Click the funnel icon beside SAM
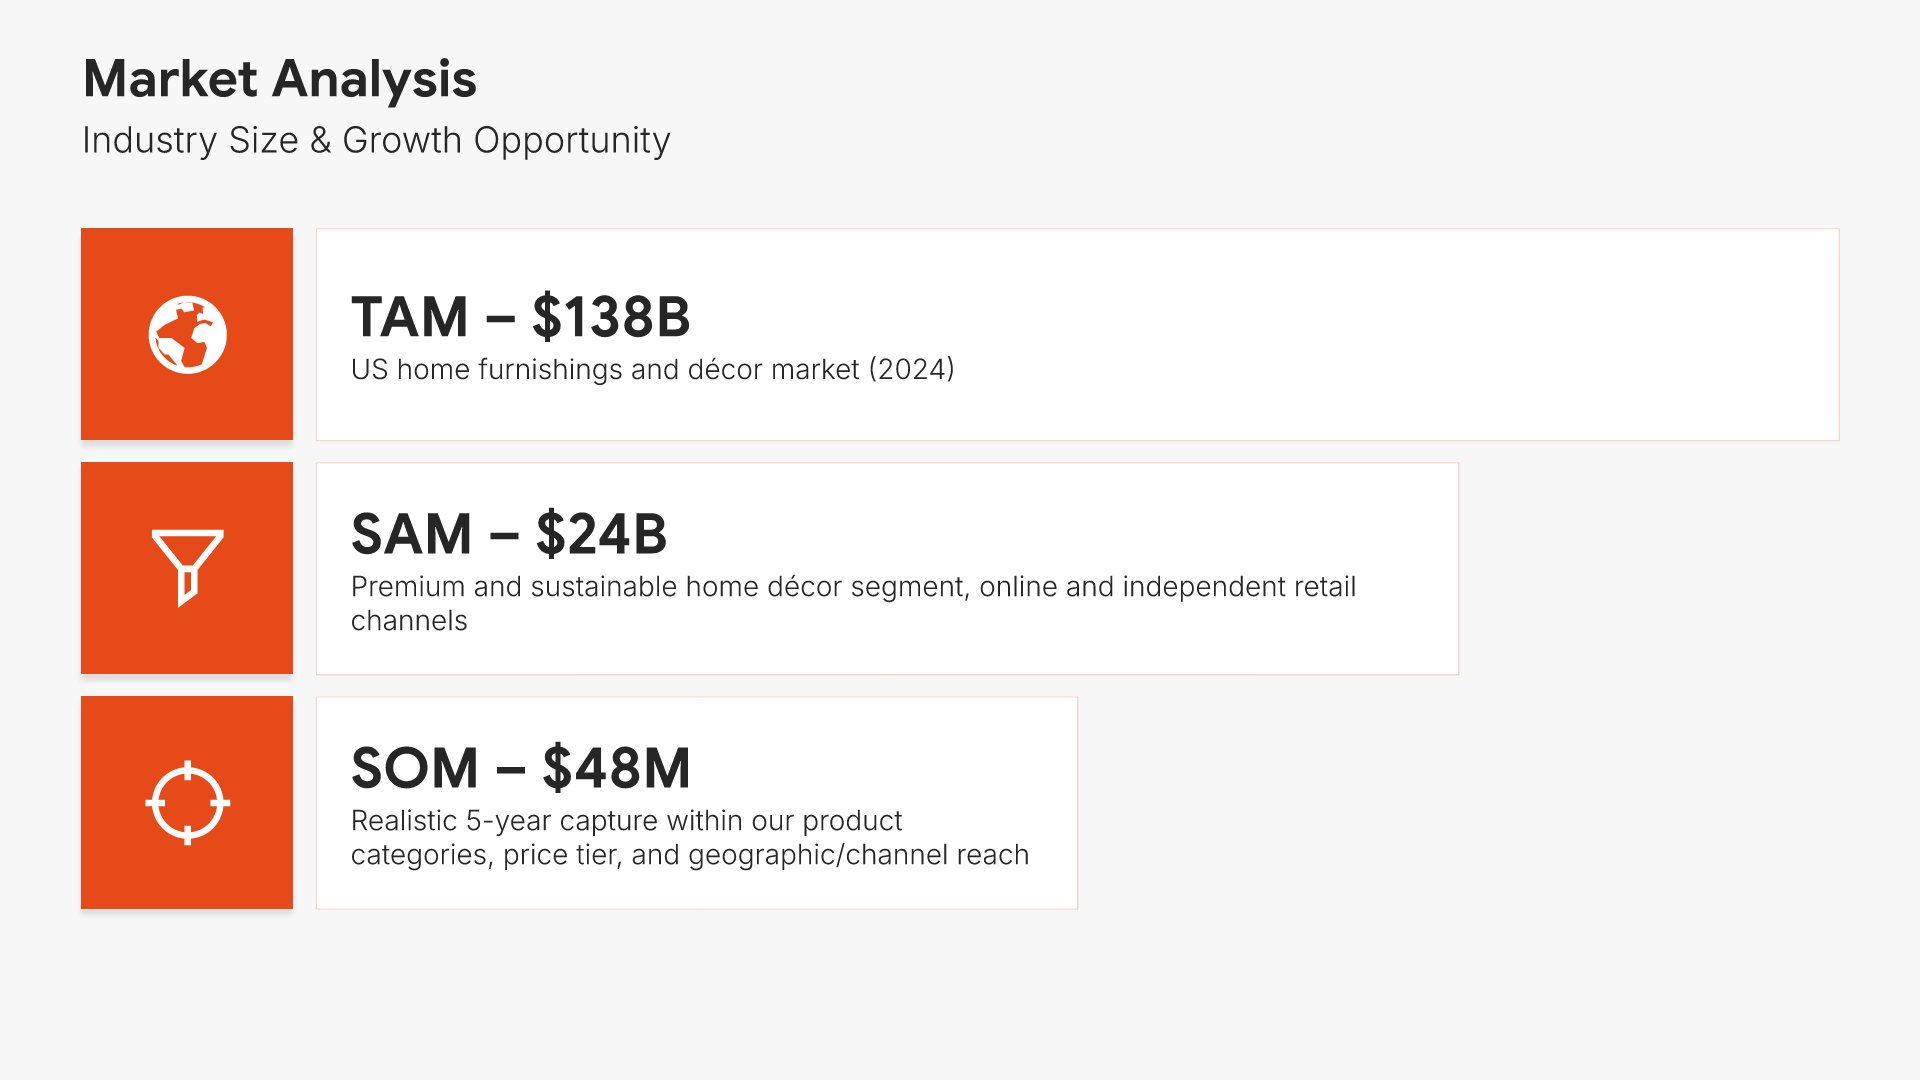The image size is (1920, 1080). 187,566
